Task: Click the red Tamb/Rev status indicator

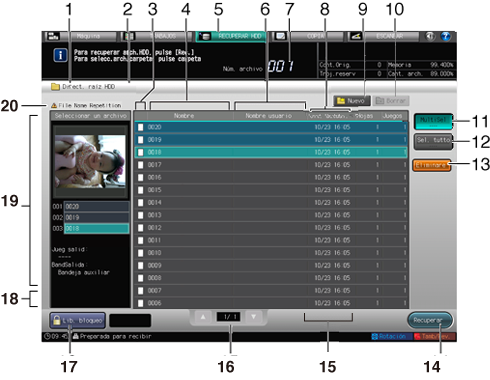Action: 435,336
